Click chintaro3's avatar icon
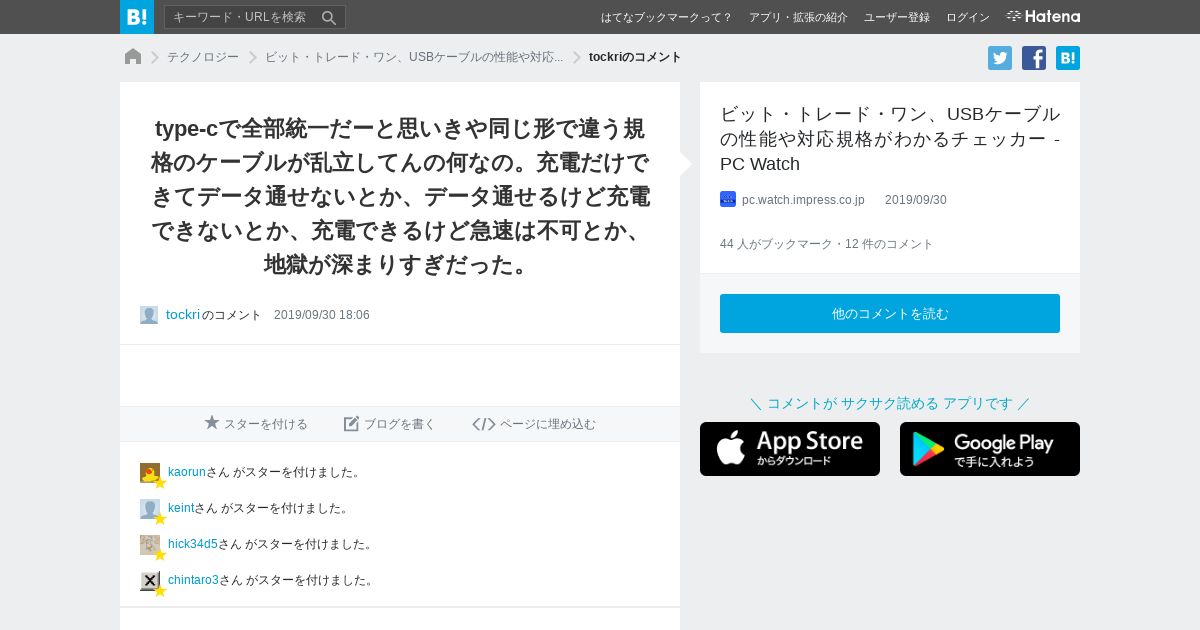Image resolution: width=1200 pixels, height=630 pixels. (150, 581)
